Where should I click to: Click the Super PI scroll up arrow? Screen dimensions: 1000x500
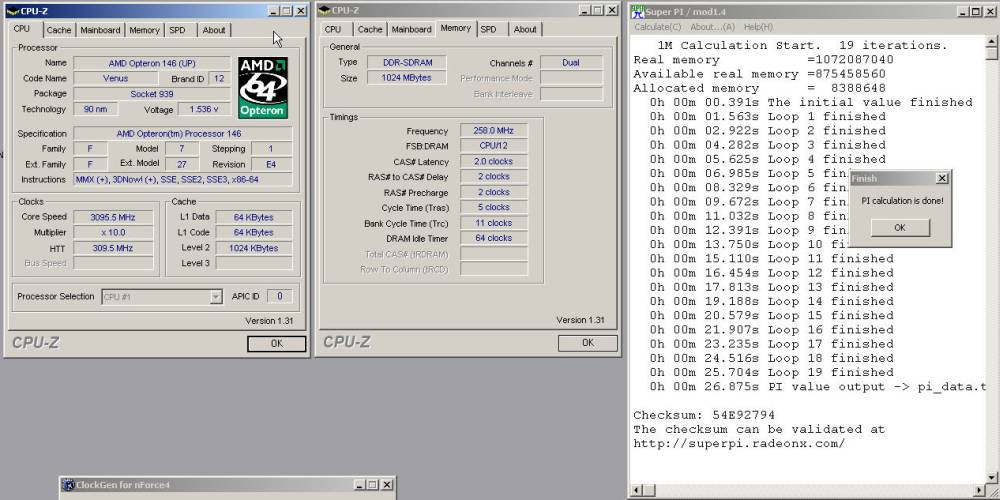click(x=992, y=42)
